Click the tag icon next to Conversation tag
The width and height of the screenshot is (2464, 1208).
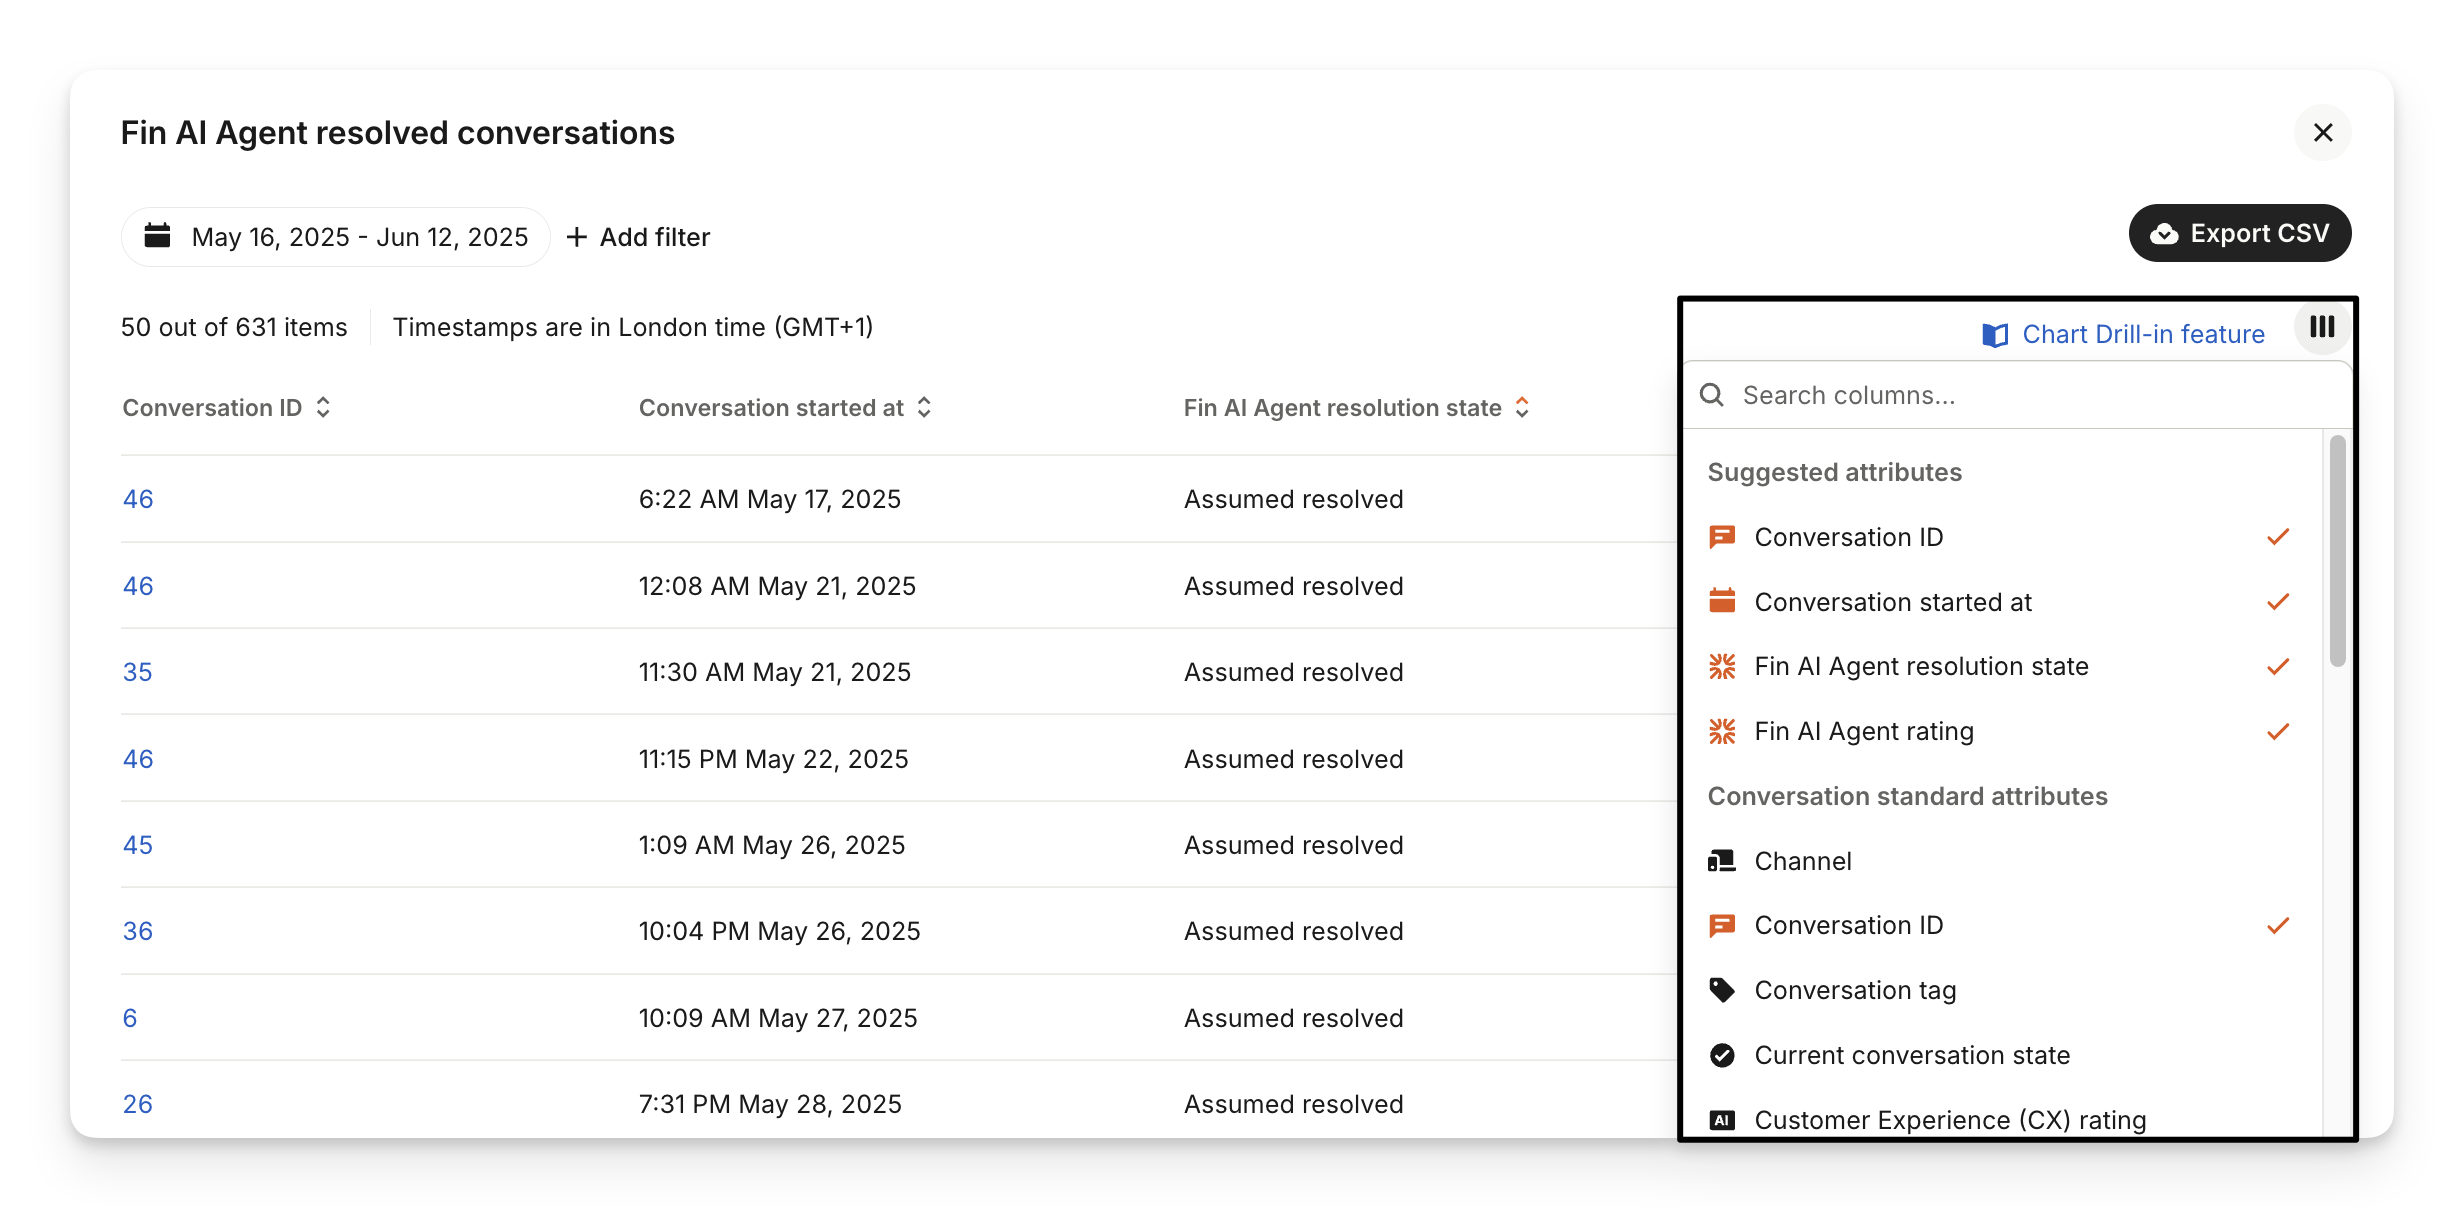[x=1722, y=990]
